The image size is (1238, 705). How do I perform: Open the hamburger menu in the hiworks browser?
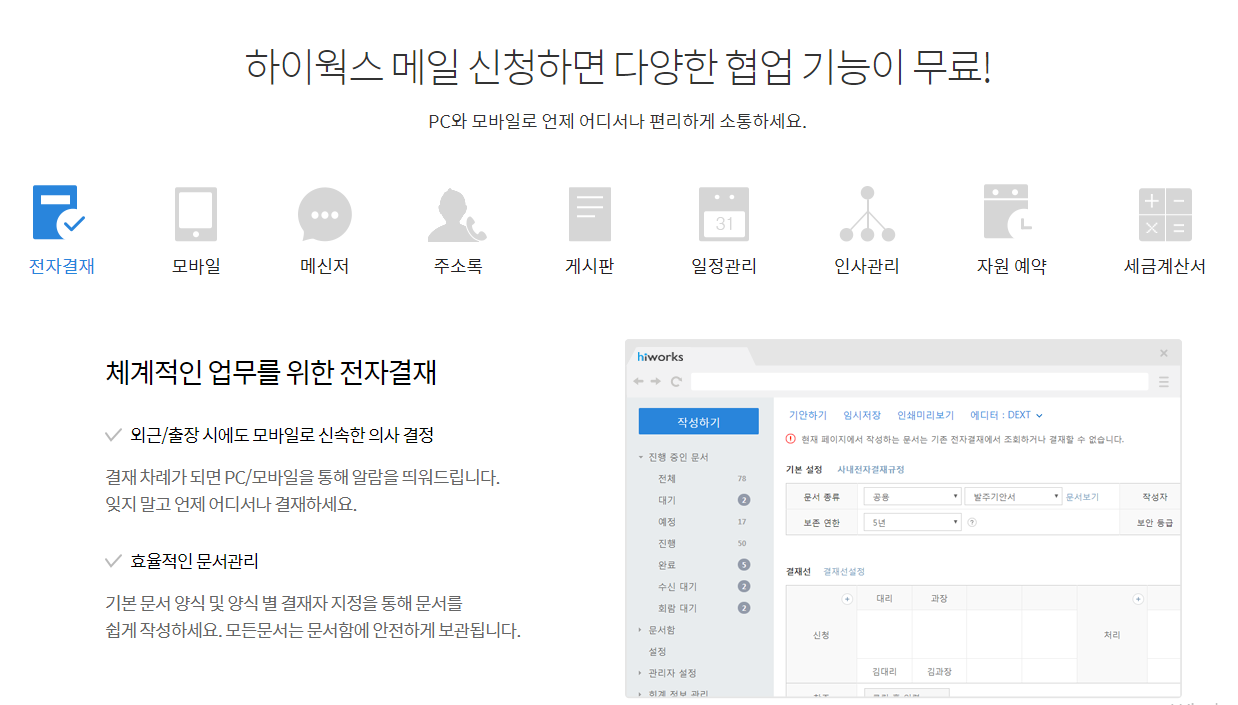coord(1163,381)
